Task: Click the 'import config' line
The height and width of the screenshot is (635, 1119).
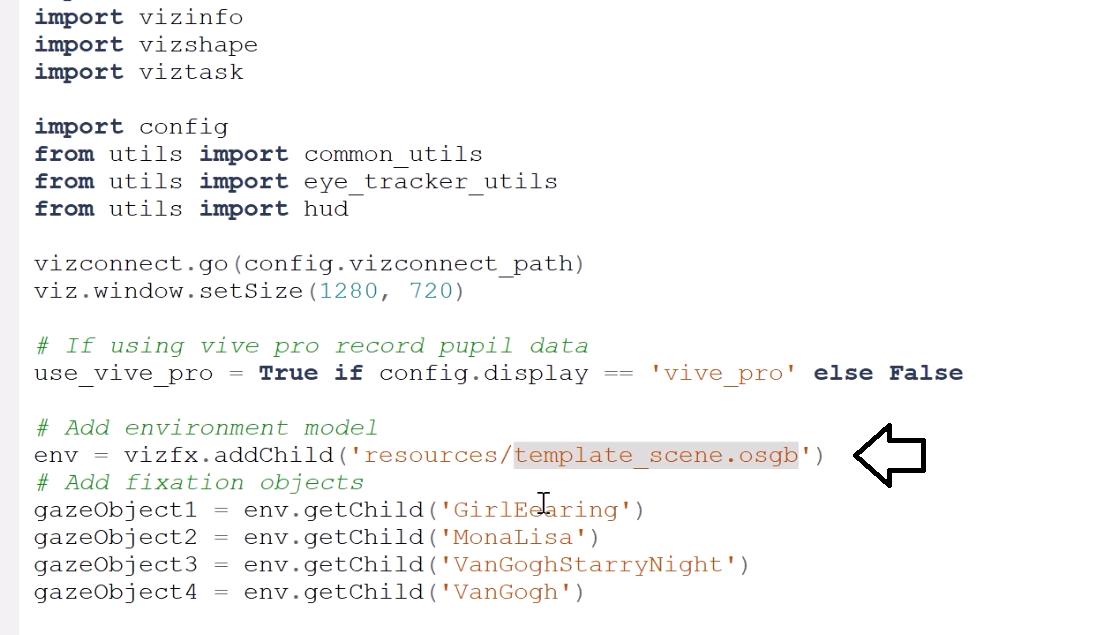Action: [x=131, y=127]
